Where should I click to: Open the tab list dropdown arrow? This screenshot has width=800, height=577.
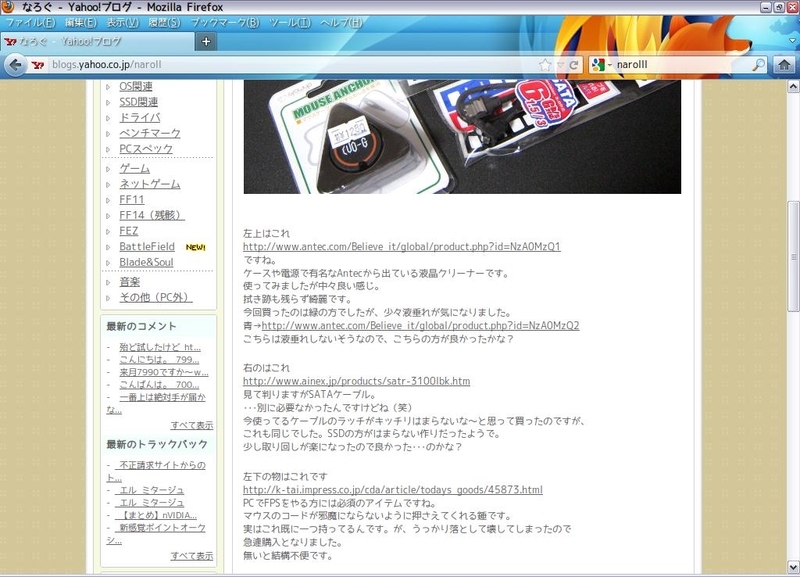tap(792, 41)
